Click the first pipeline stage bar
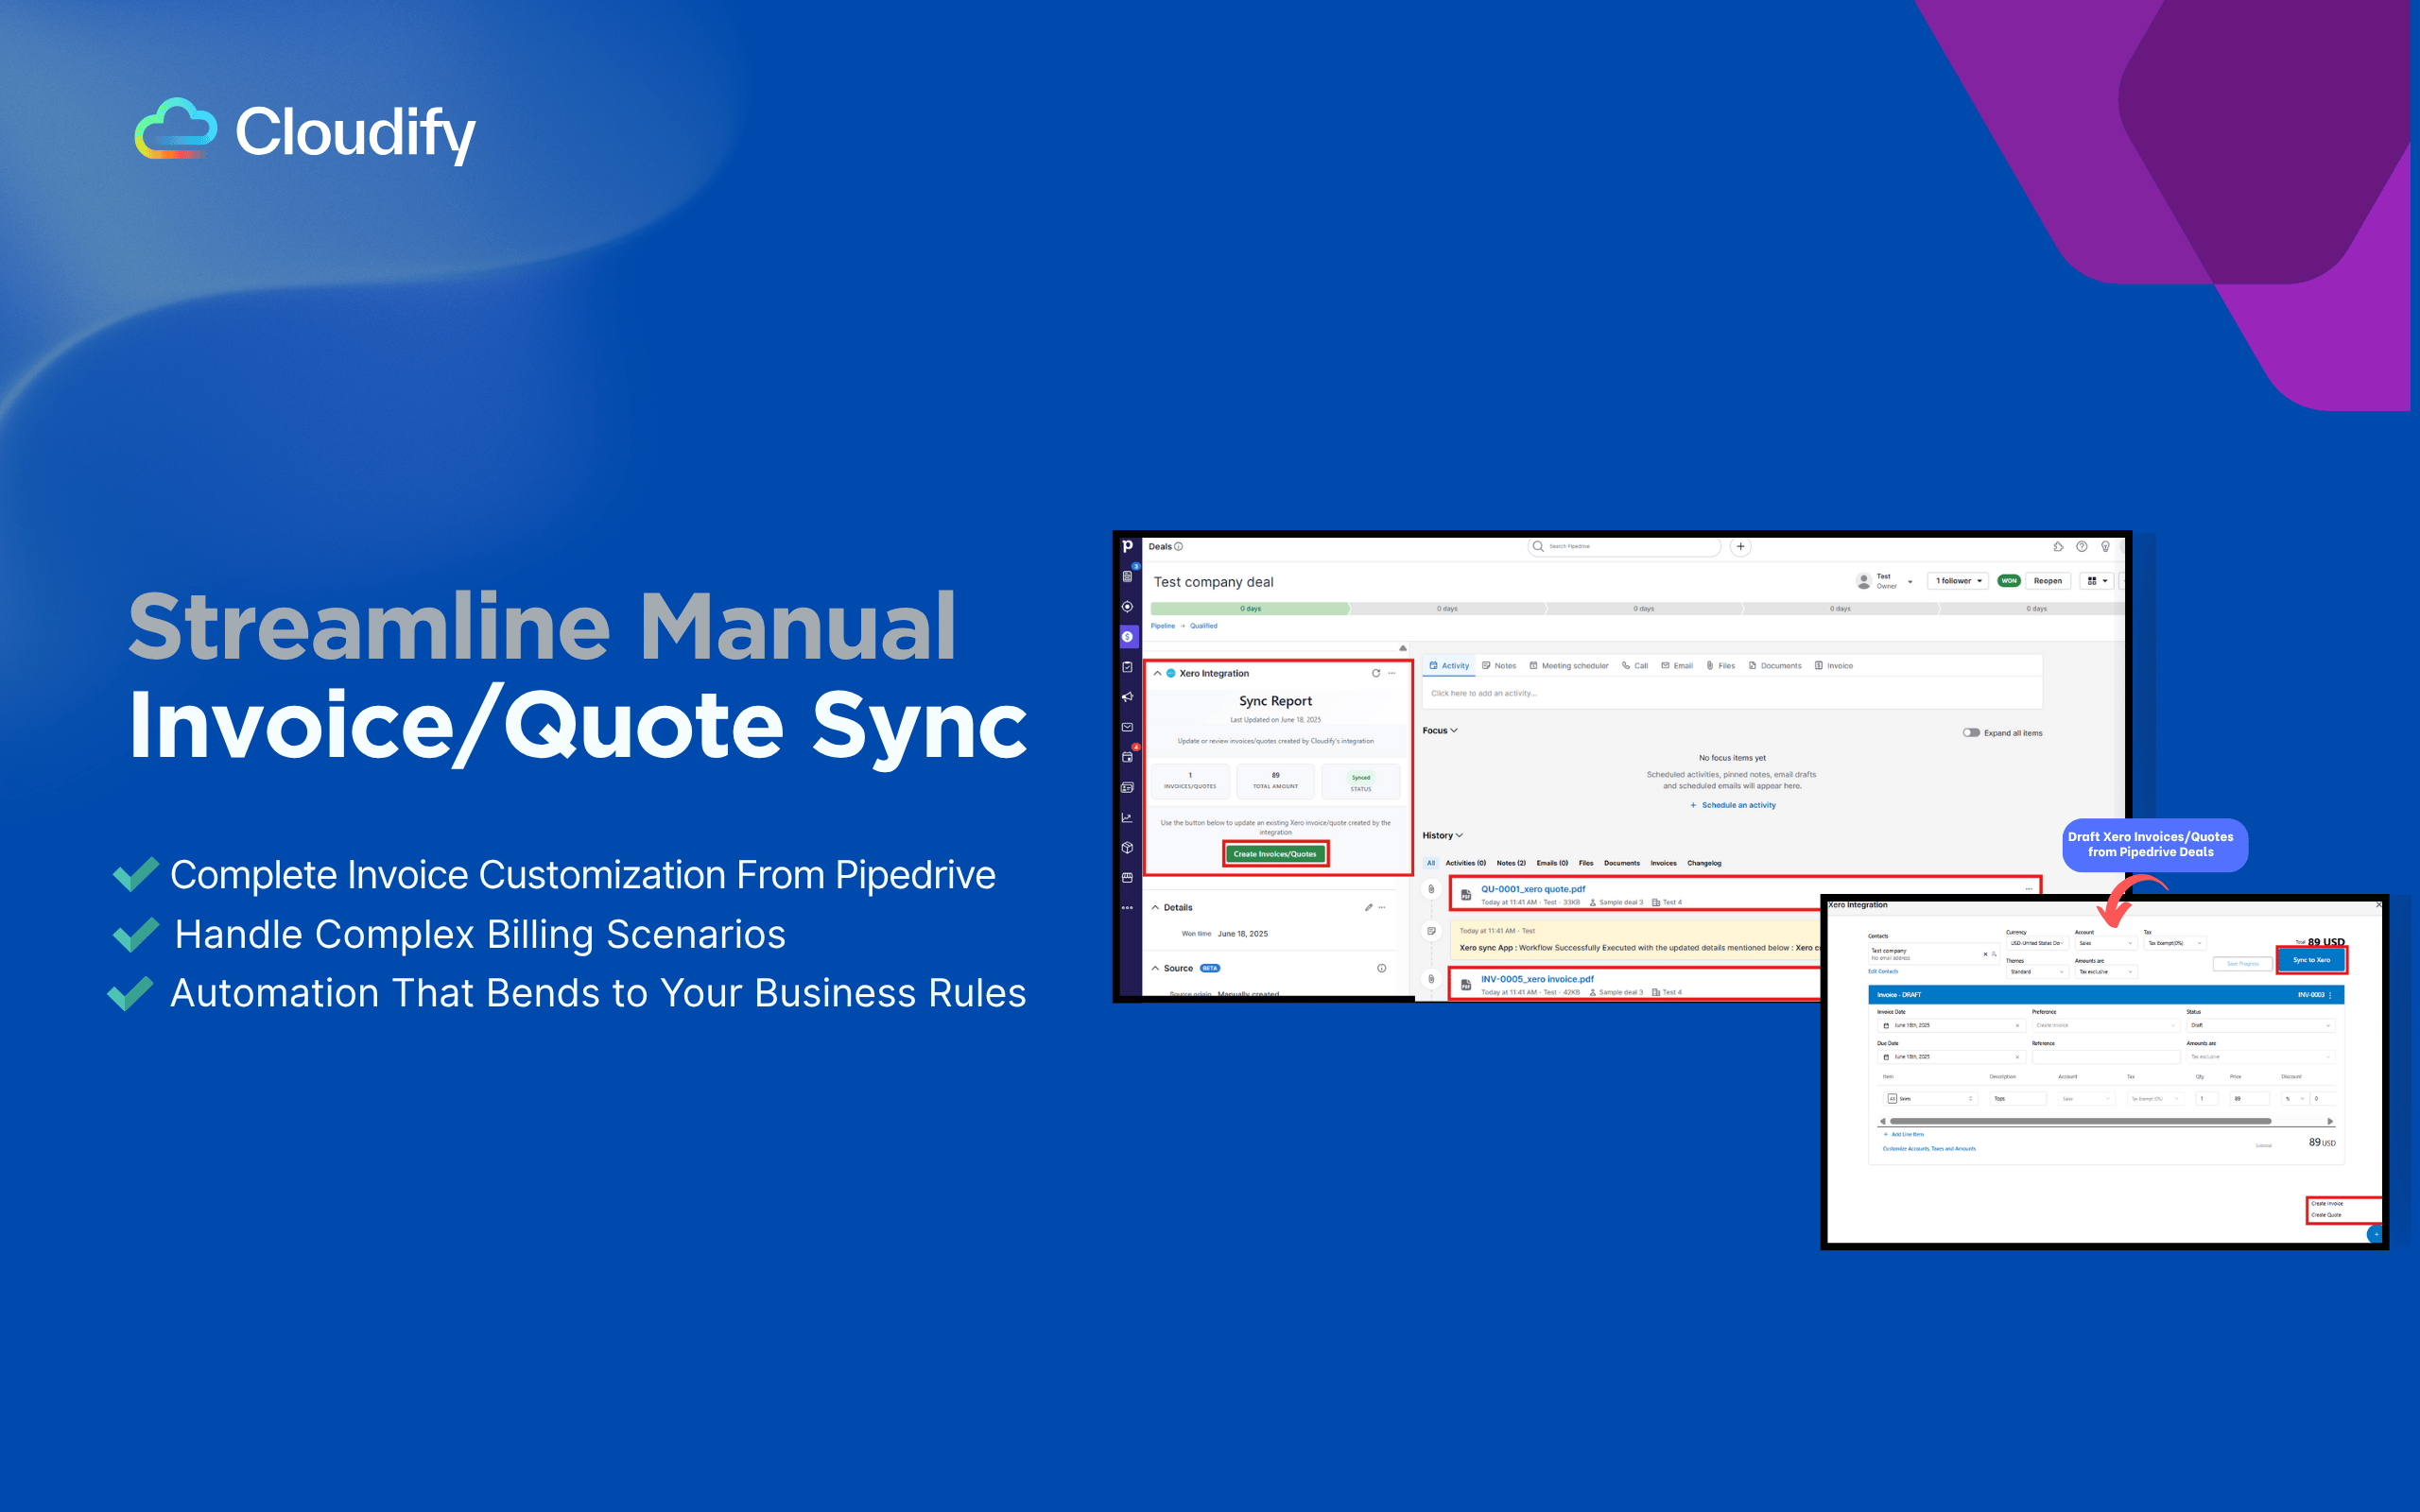Viewport: 2420px width, 1512px height. point(1250,609)
